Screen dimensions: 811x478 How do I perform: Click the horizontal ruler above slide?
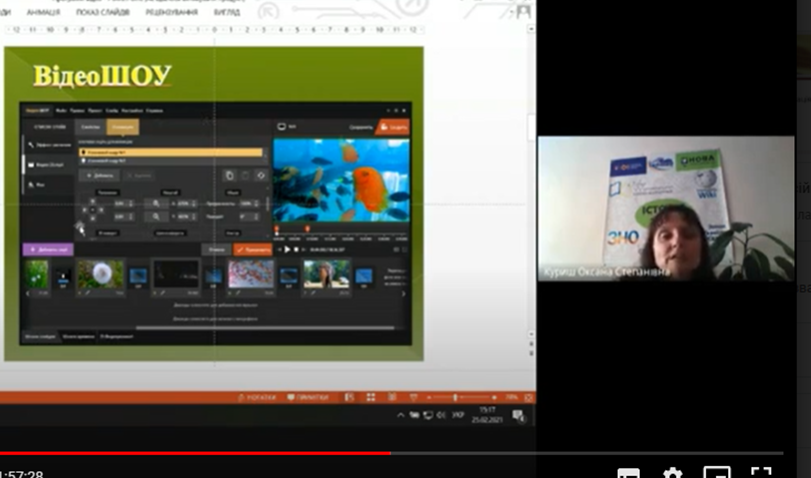coord(215,30)
